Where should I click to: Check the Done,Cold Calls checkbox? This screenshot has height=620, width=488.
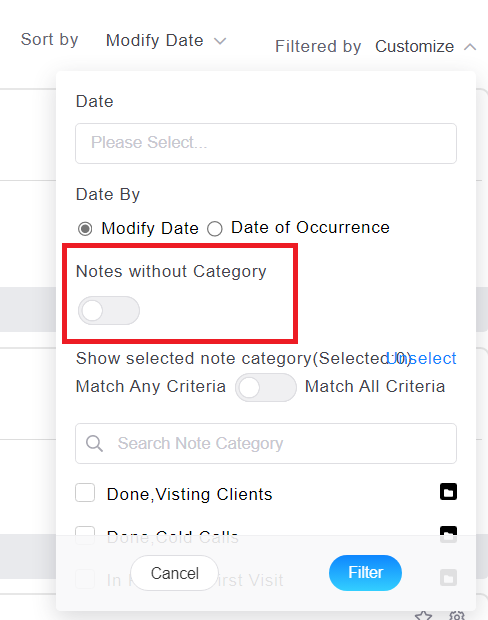[x=85, y=535]
